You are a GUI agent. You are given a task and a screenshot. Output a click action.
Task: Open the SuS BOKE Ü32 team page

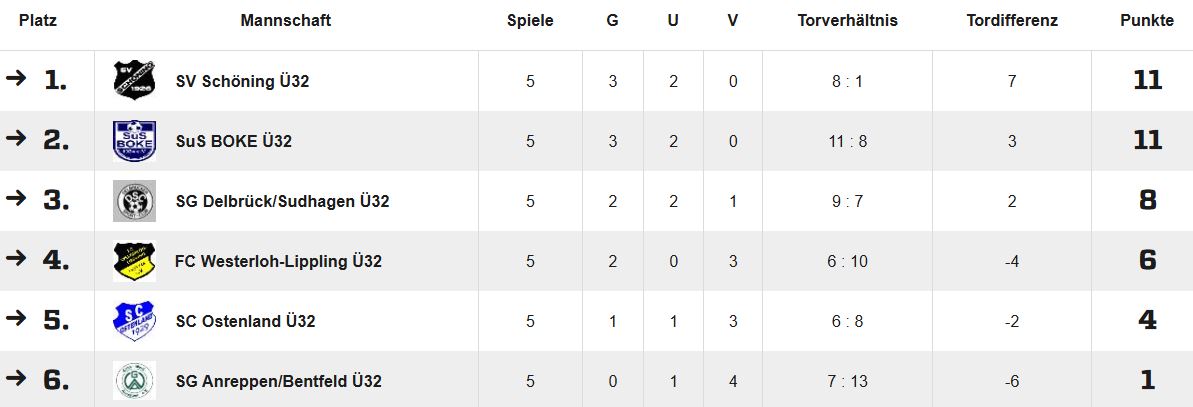pos(233,141)
